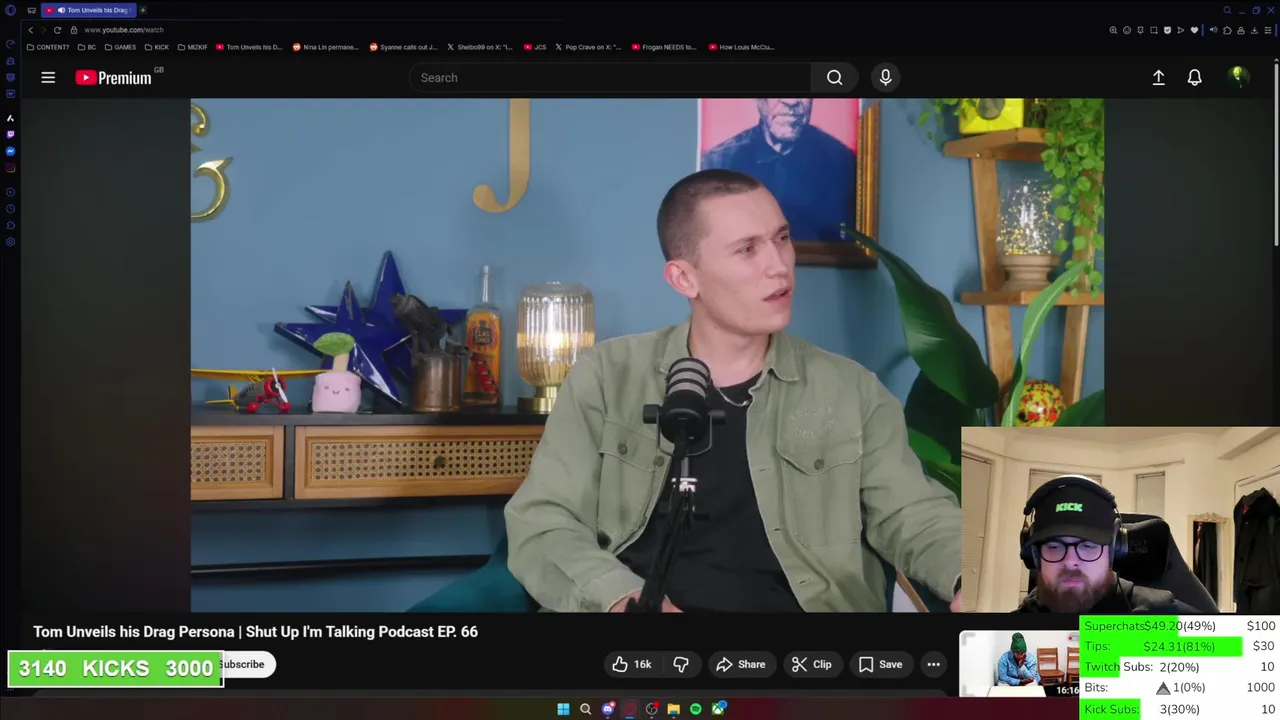Open the extensions cube icon
This screenshot has width=1280, height=720.
pos(1227,30)
